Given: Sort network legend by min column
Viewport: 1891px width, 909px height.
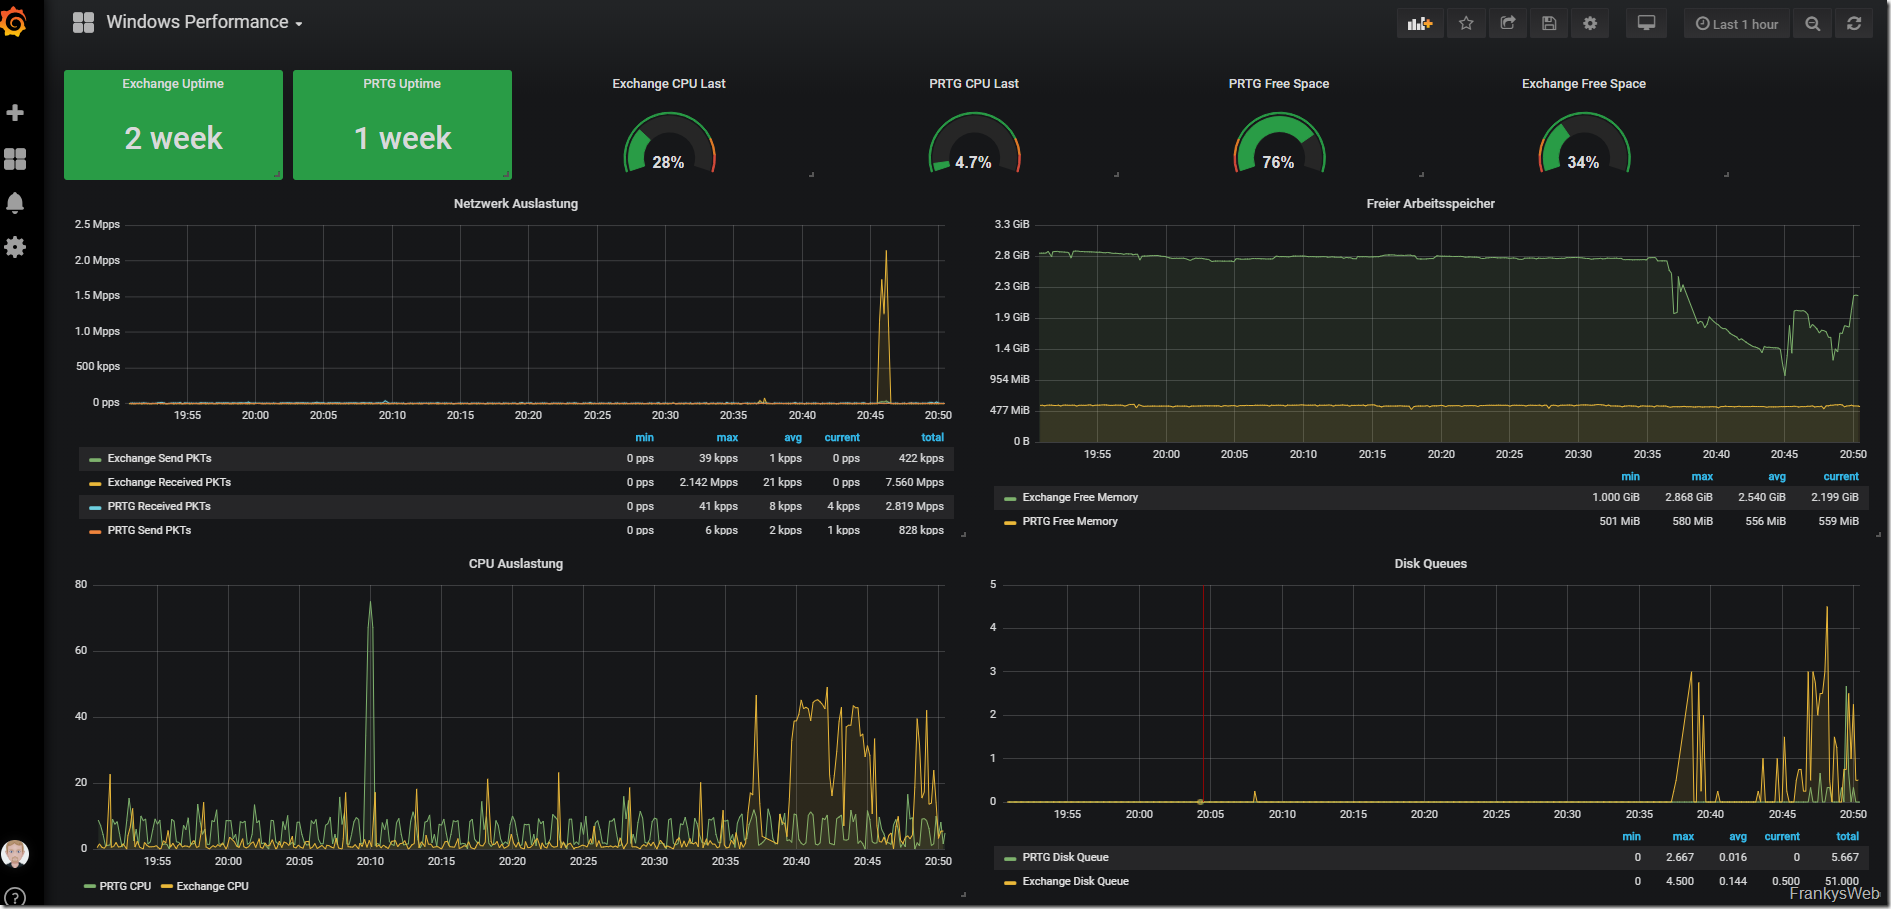Looking at the screenshot, I should pyautogui.click(x=644, y=437).
